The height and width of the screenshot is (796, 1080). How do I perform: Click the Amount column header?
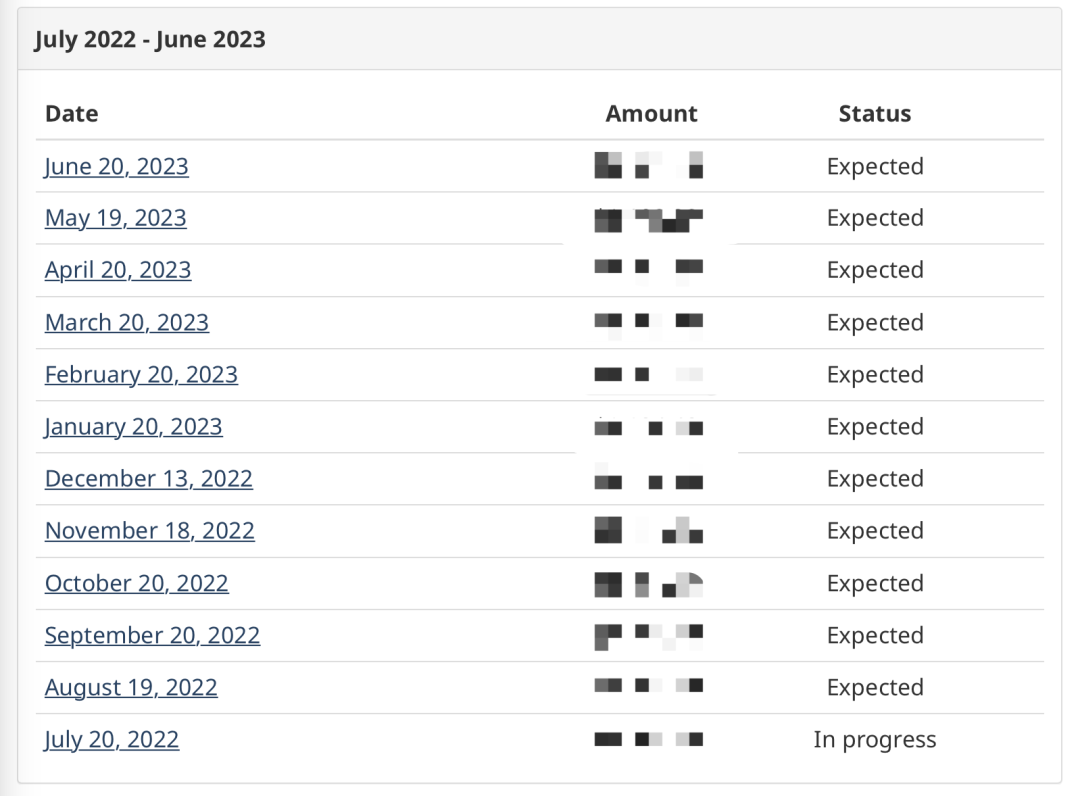[651, 114]
